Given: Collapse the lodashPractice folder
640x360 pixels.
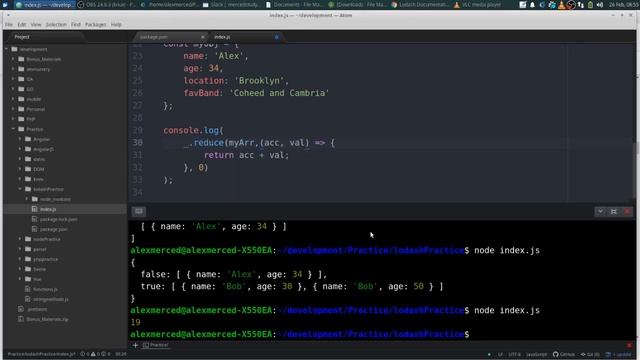Looking at the screenshot, I should [20, 189].
